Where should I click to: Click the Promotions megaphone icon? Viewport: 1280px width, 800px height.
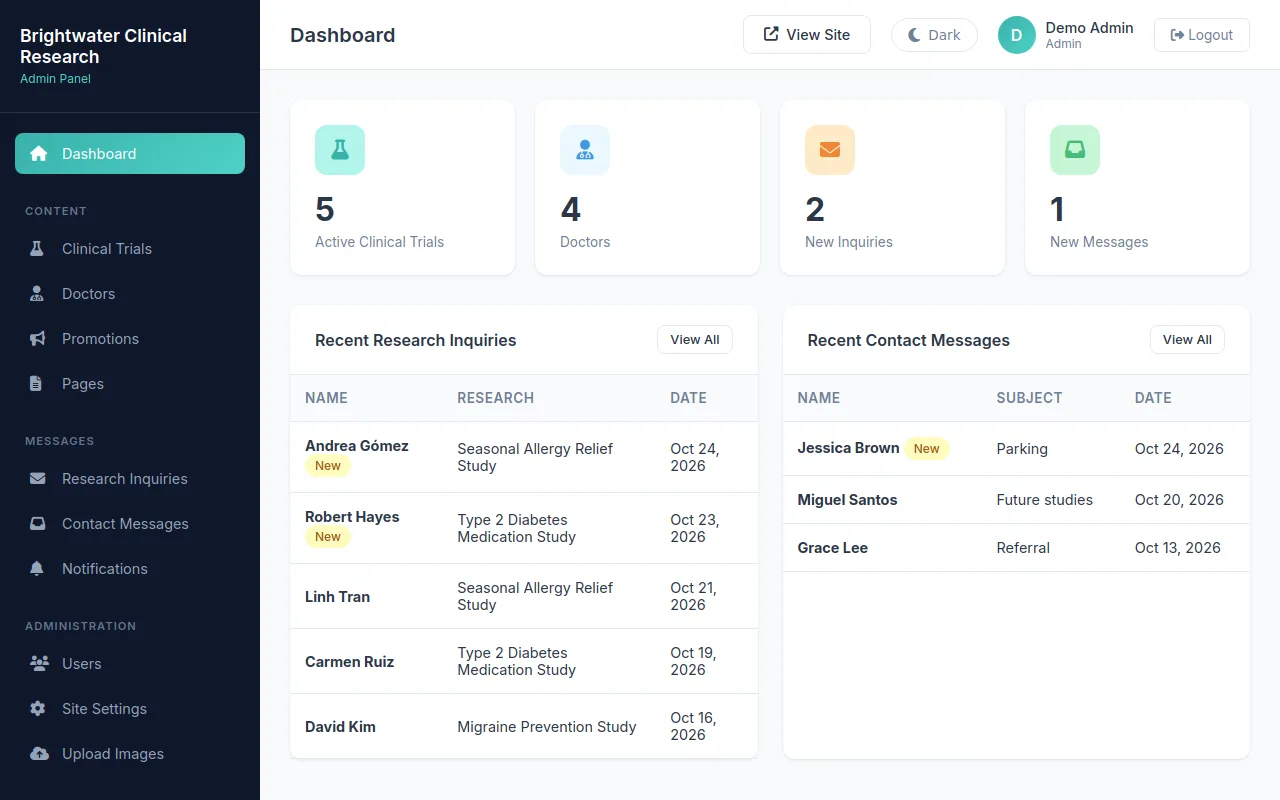point(38,339)
